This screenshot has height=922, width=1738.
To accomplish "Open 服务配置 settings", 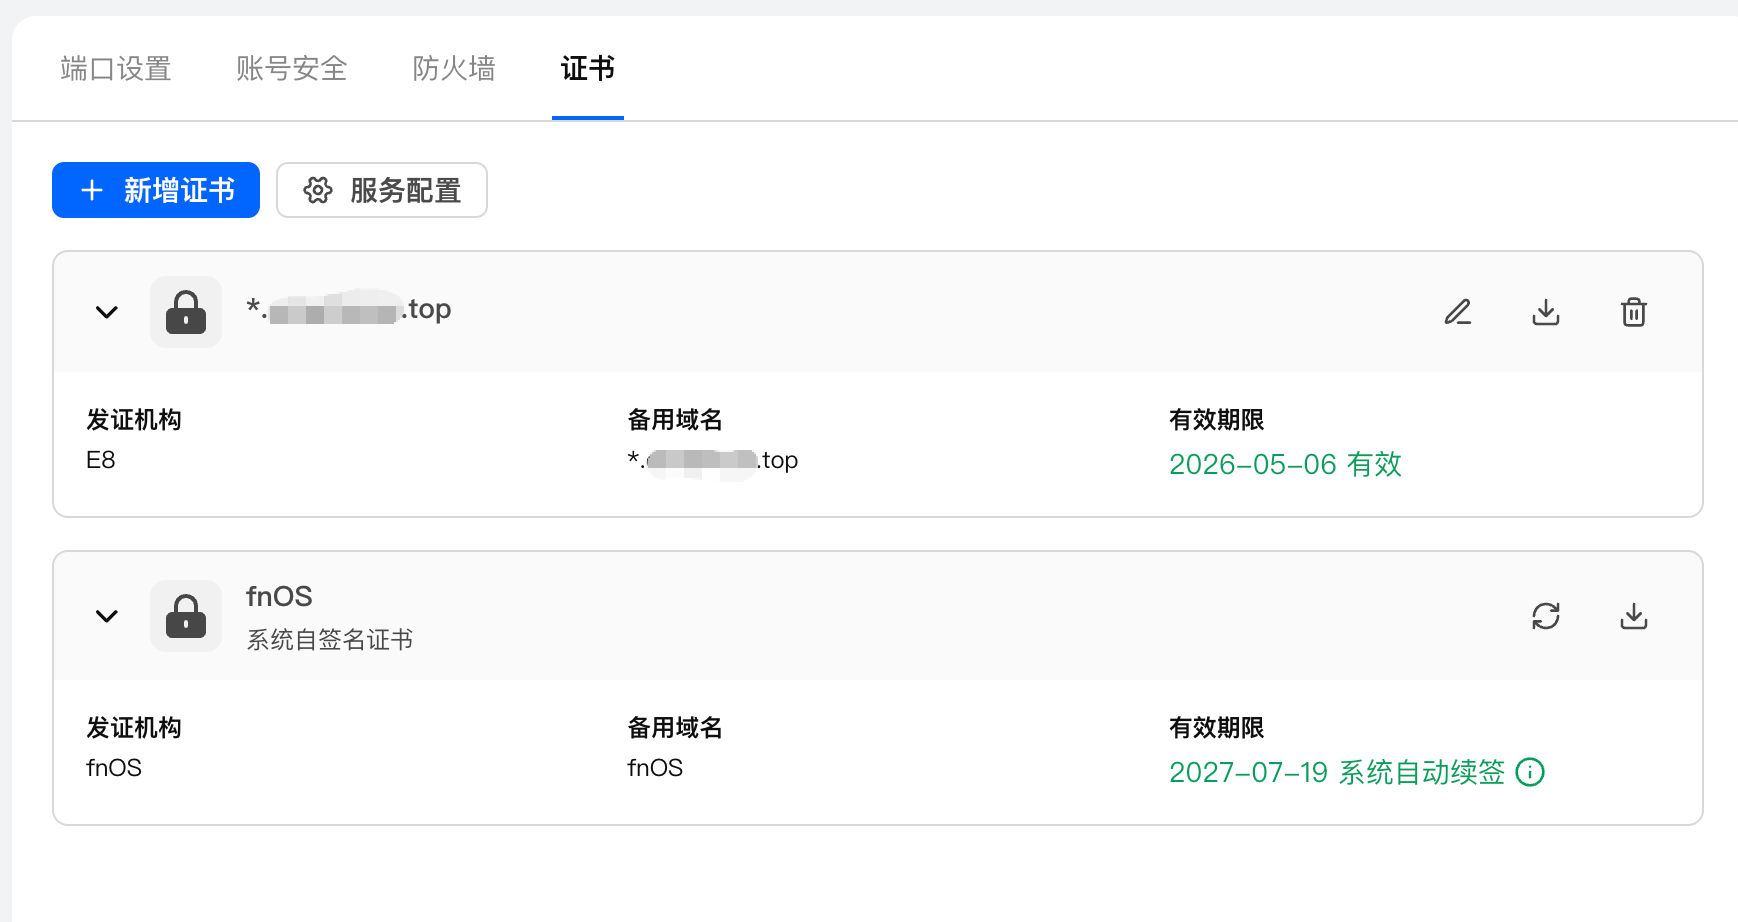I will point(382,190).
